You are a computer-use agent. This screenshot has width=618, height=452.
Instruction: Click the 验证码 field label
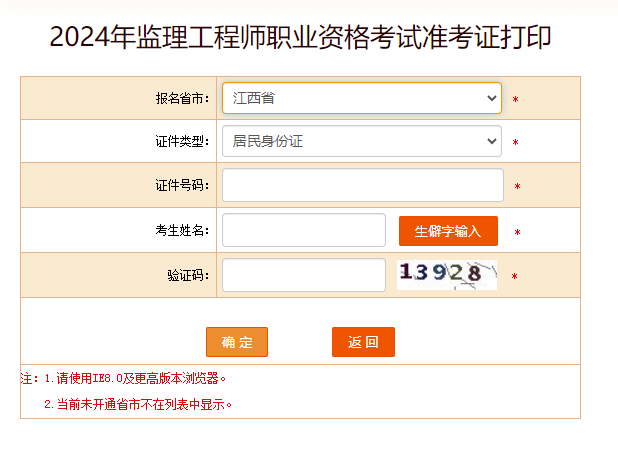pyautogui.click(x=188, y=275)
